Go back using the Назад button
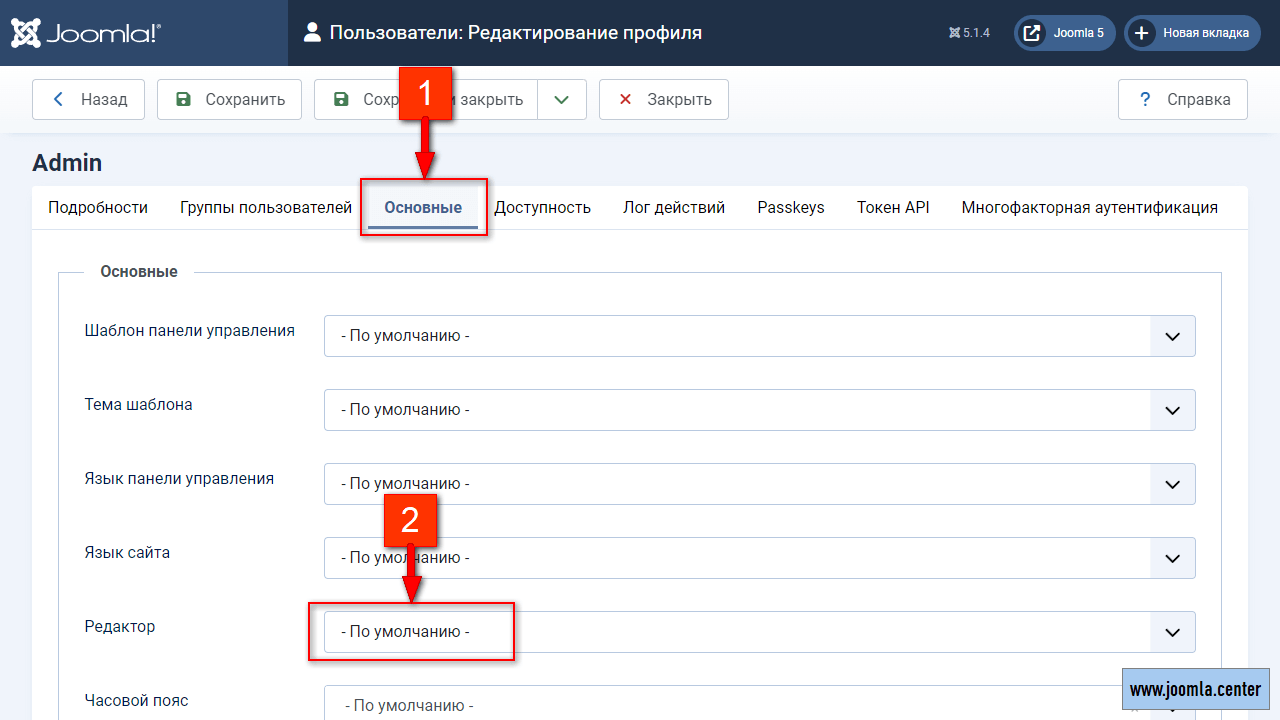Viewport: 1280px width, 720px height. (88, 99)
